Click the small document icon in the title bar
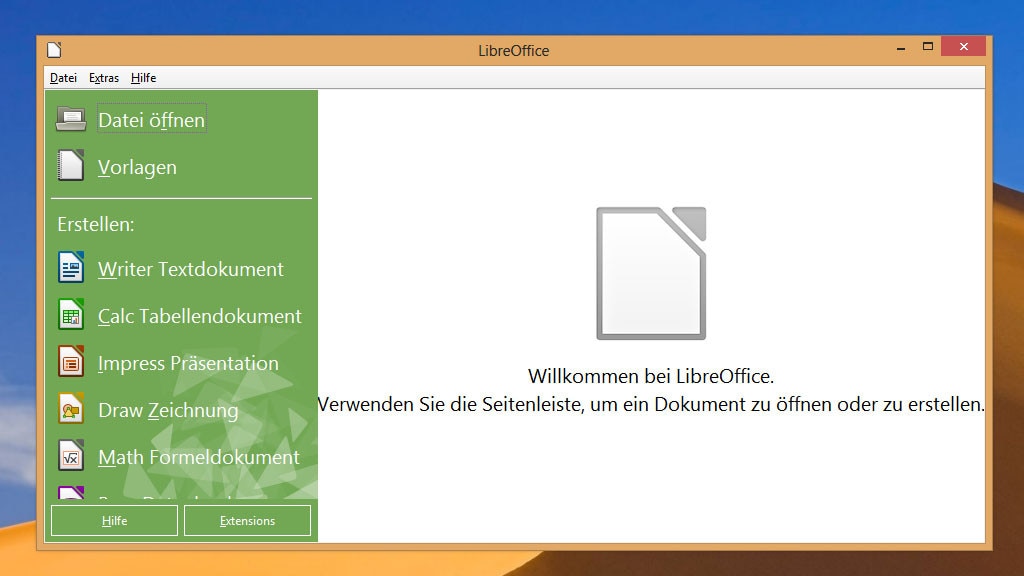This screenshot has height=576, width=1024. click(x=54, y=50)
